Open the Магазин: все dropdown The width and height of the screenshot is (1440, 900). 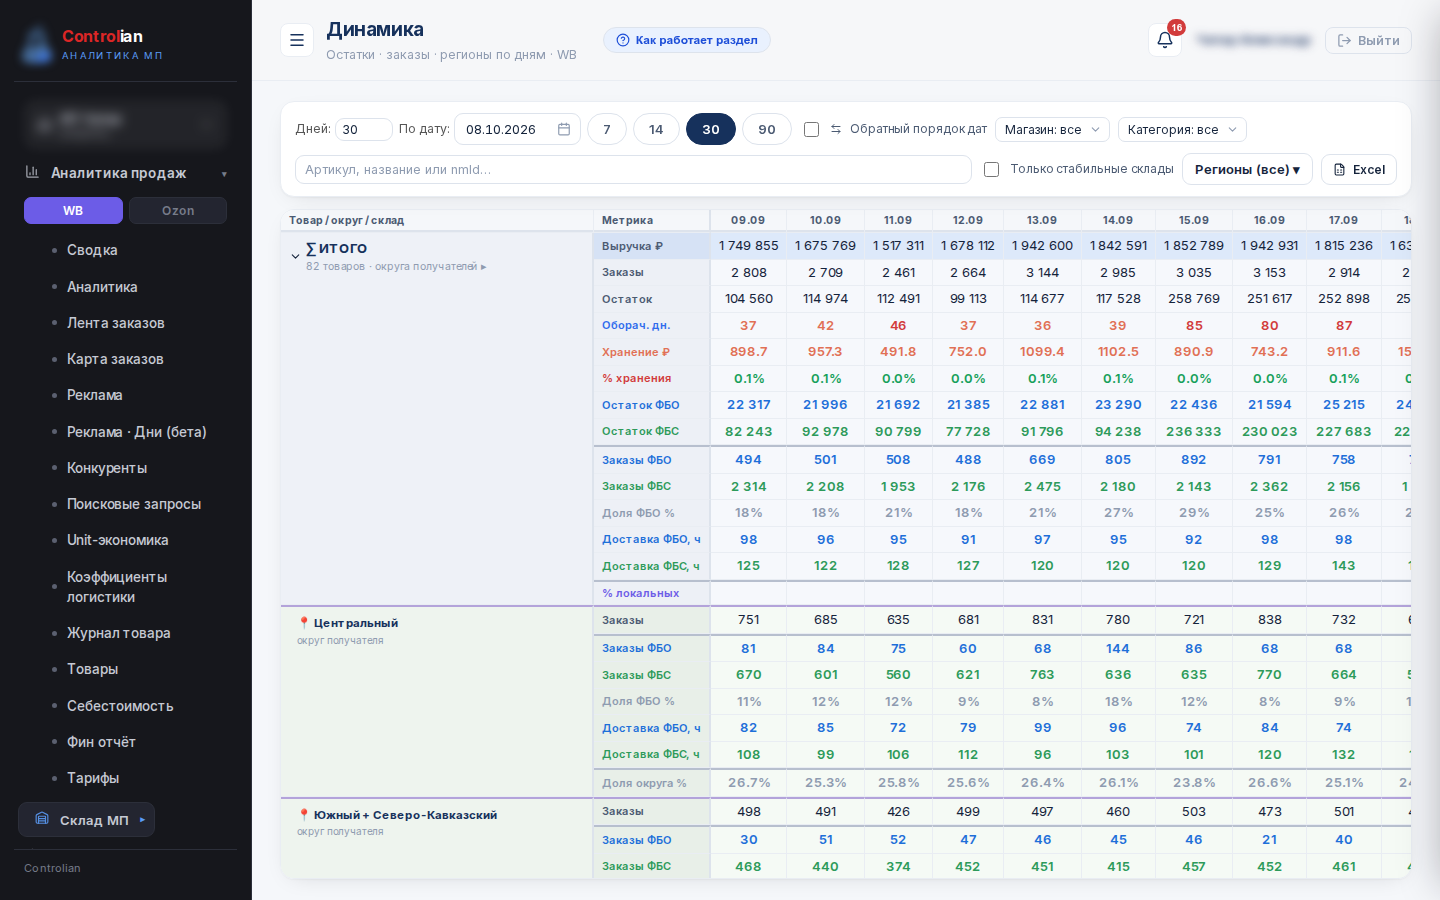1053,129
